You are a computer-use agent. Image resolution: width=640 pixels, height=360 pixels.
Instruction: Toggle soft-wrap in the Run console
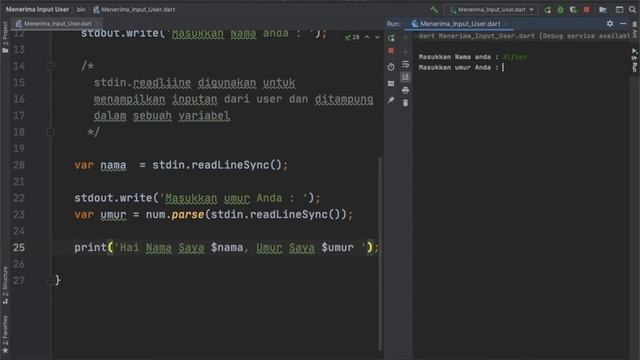point(405,64)
